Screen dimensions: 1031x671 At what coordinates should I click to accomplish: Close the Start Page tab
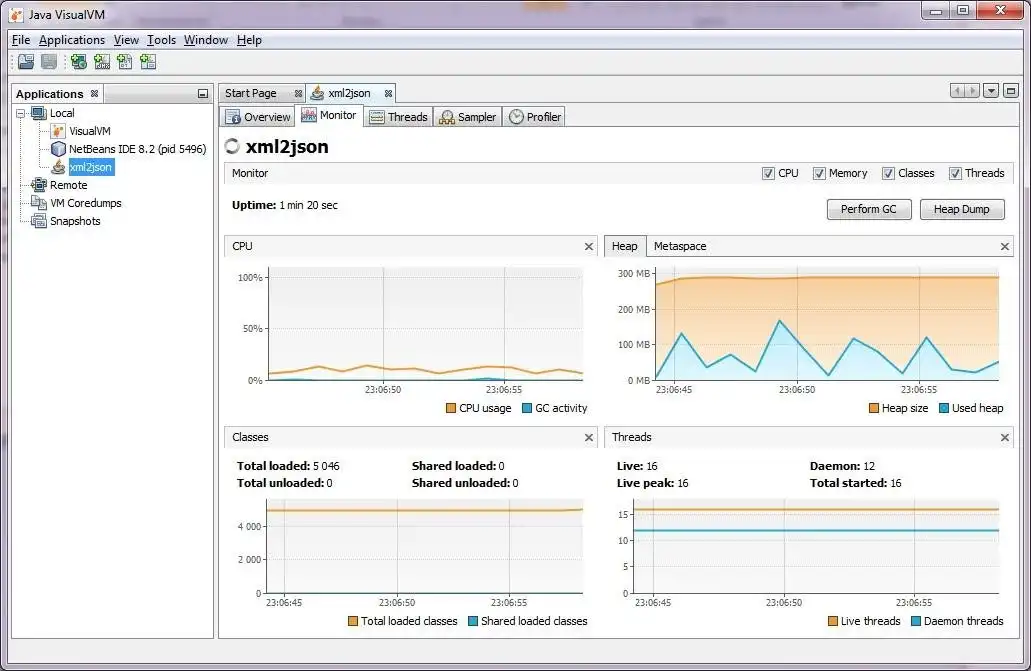pos(299,93)
